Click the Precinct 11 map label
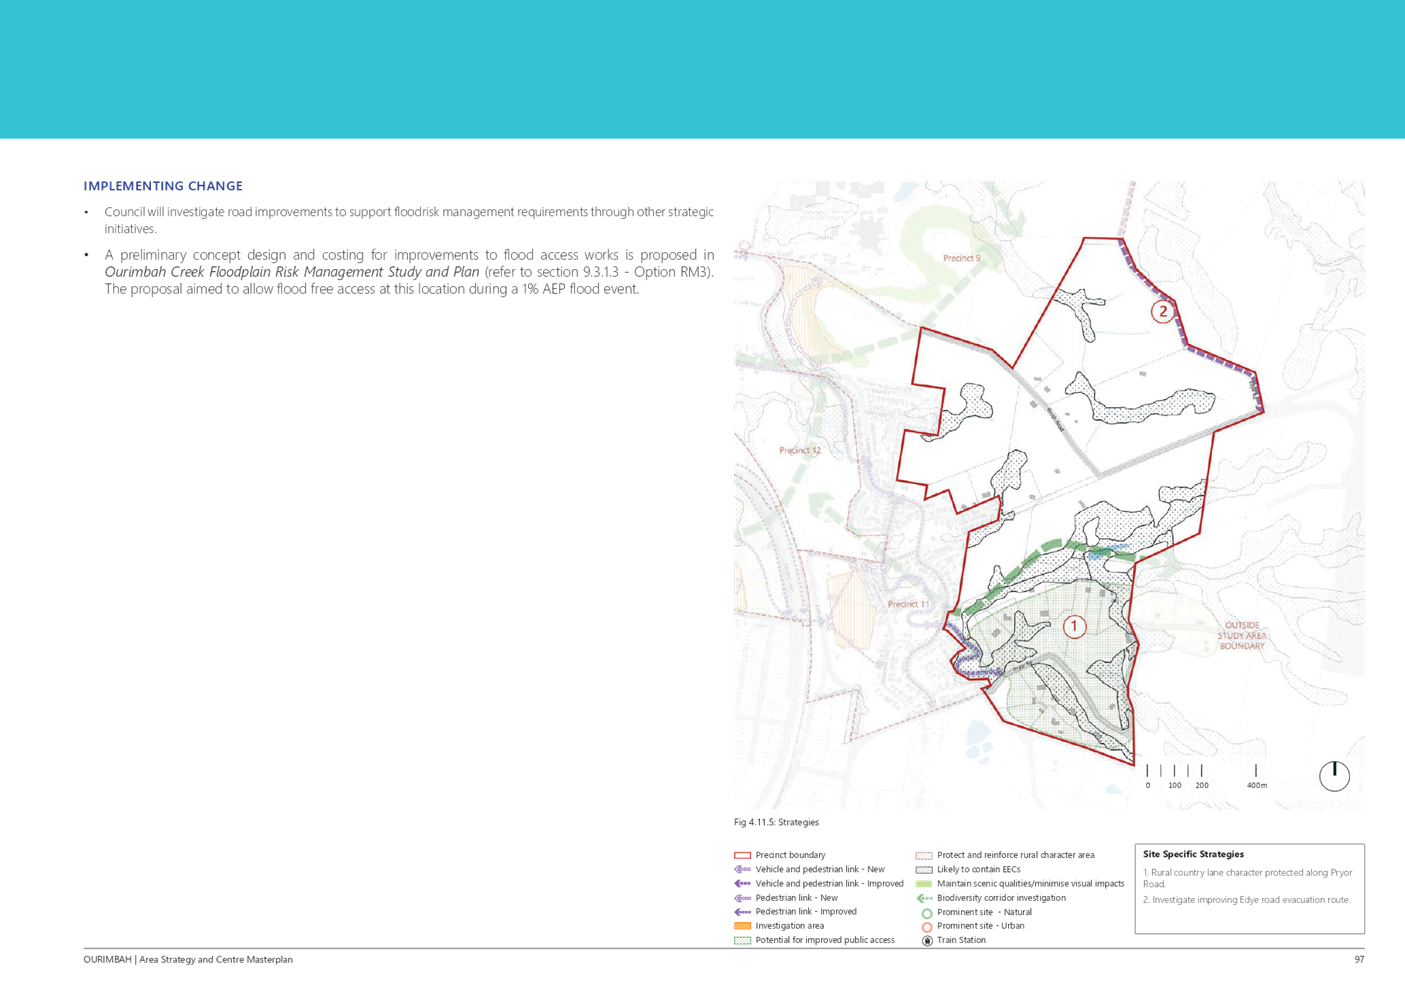Viewport: 1405px width, 994px height. pyautogui.click(x=908, y=604)
